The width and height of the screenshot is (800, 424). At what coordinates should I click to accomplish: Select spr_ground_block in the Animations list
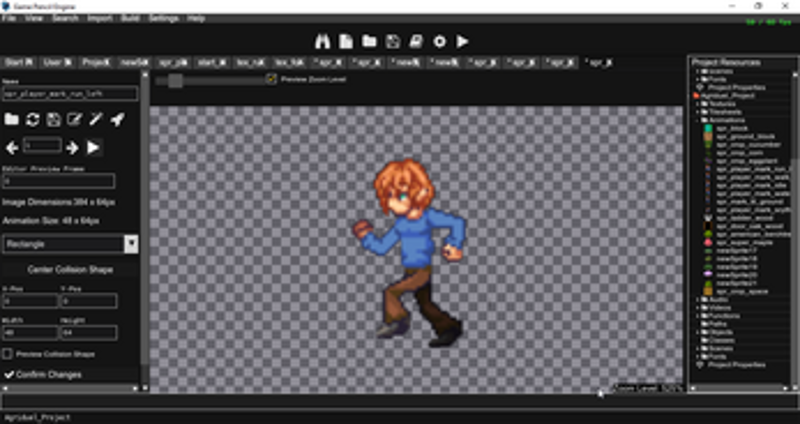745,137
